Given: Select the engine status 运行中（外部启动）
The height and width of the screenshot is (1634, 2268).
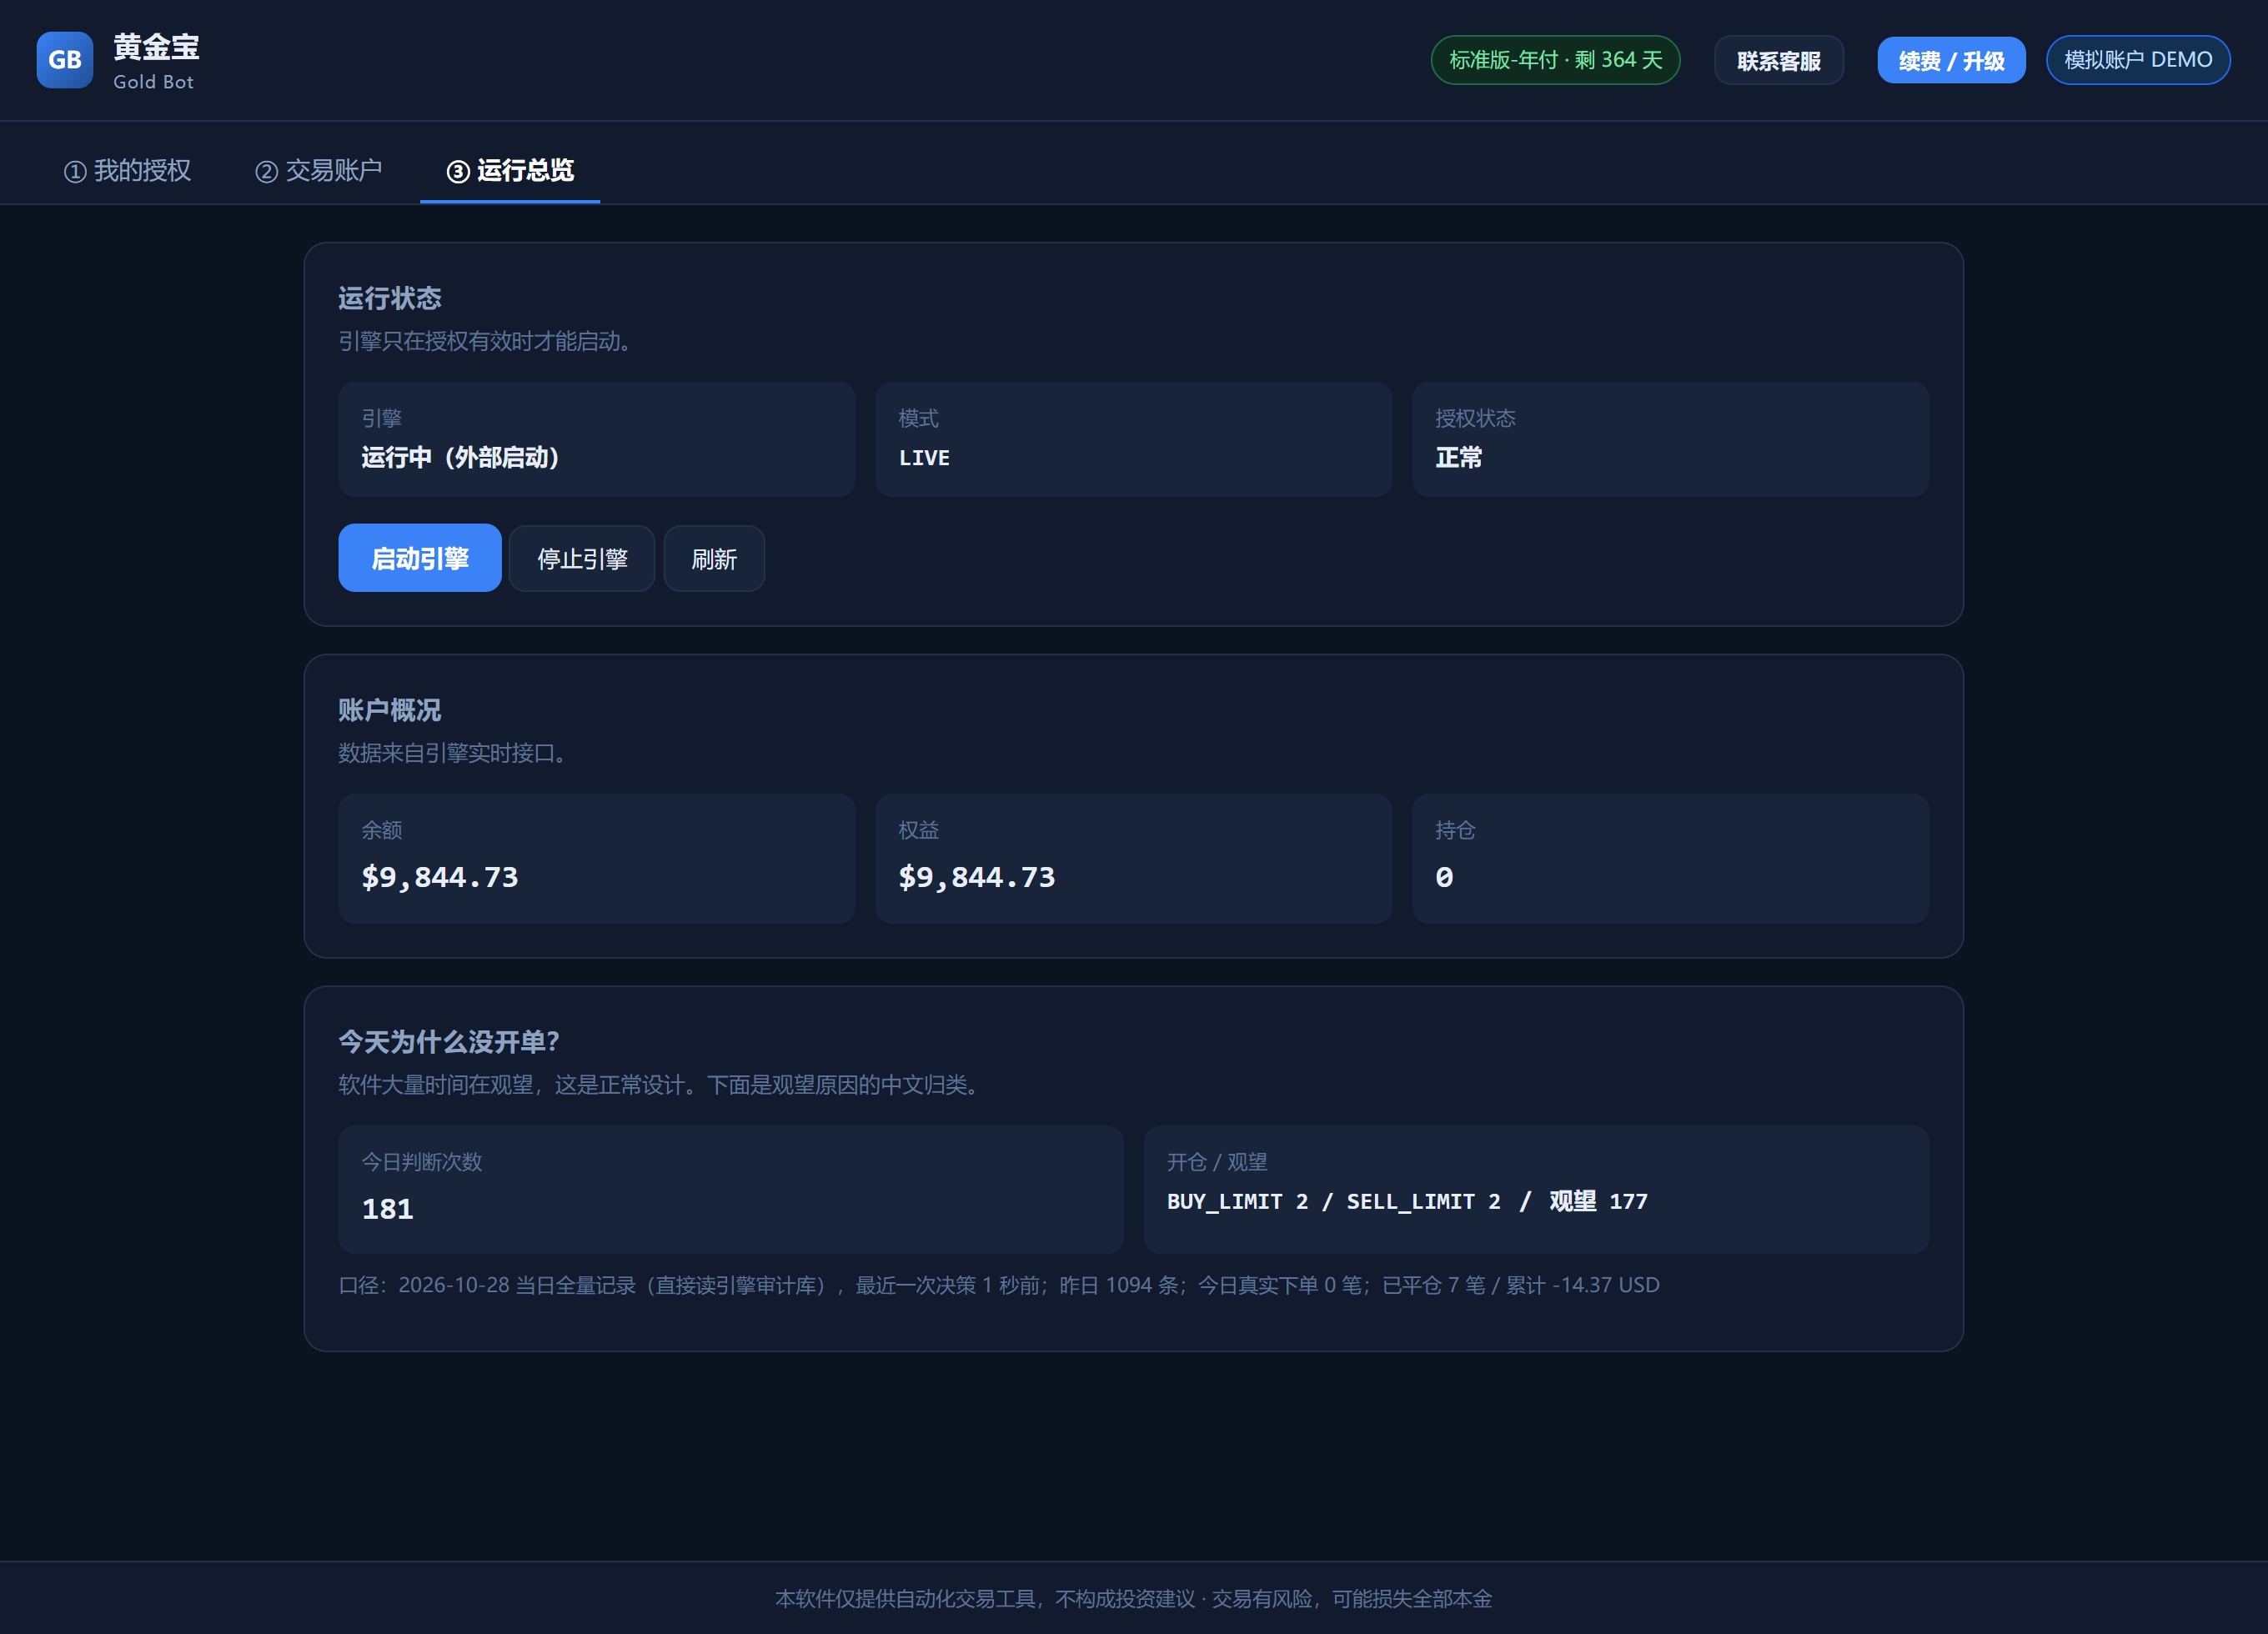Looking at the screenshot, I should click(460, 458).
